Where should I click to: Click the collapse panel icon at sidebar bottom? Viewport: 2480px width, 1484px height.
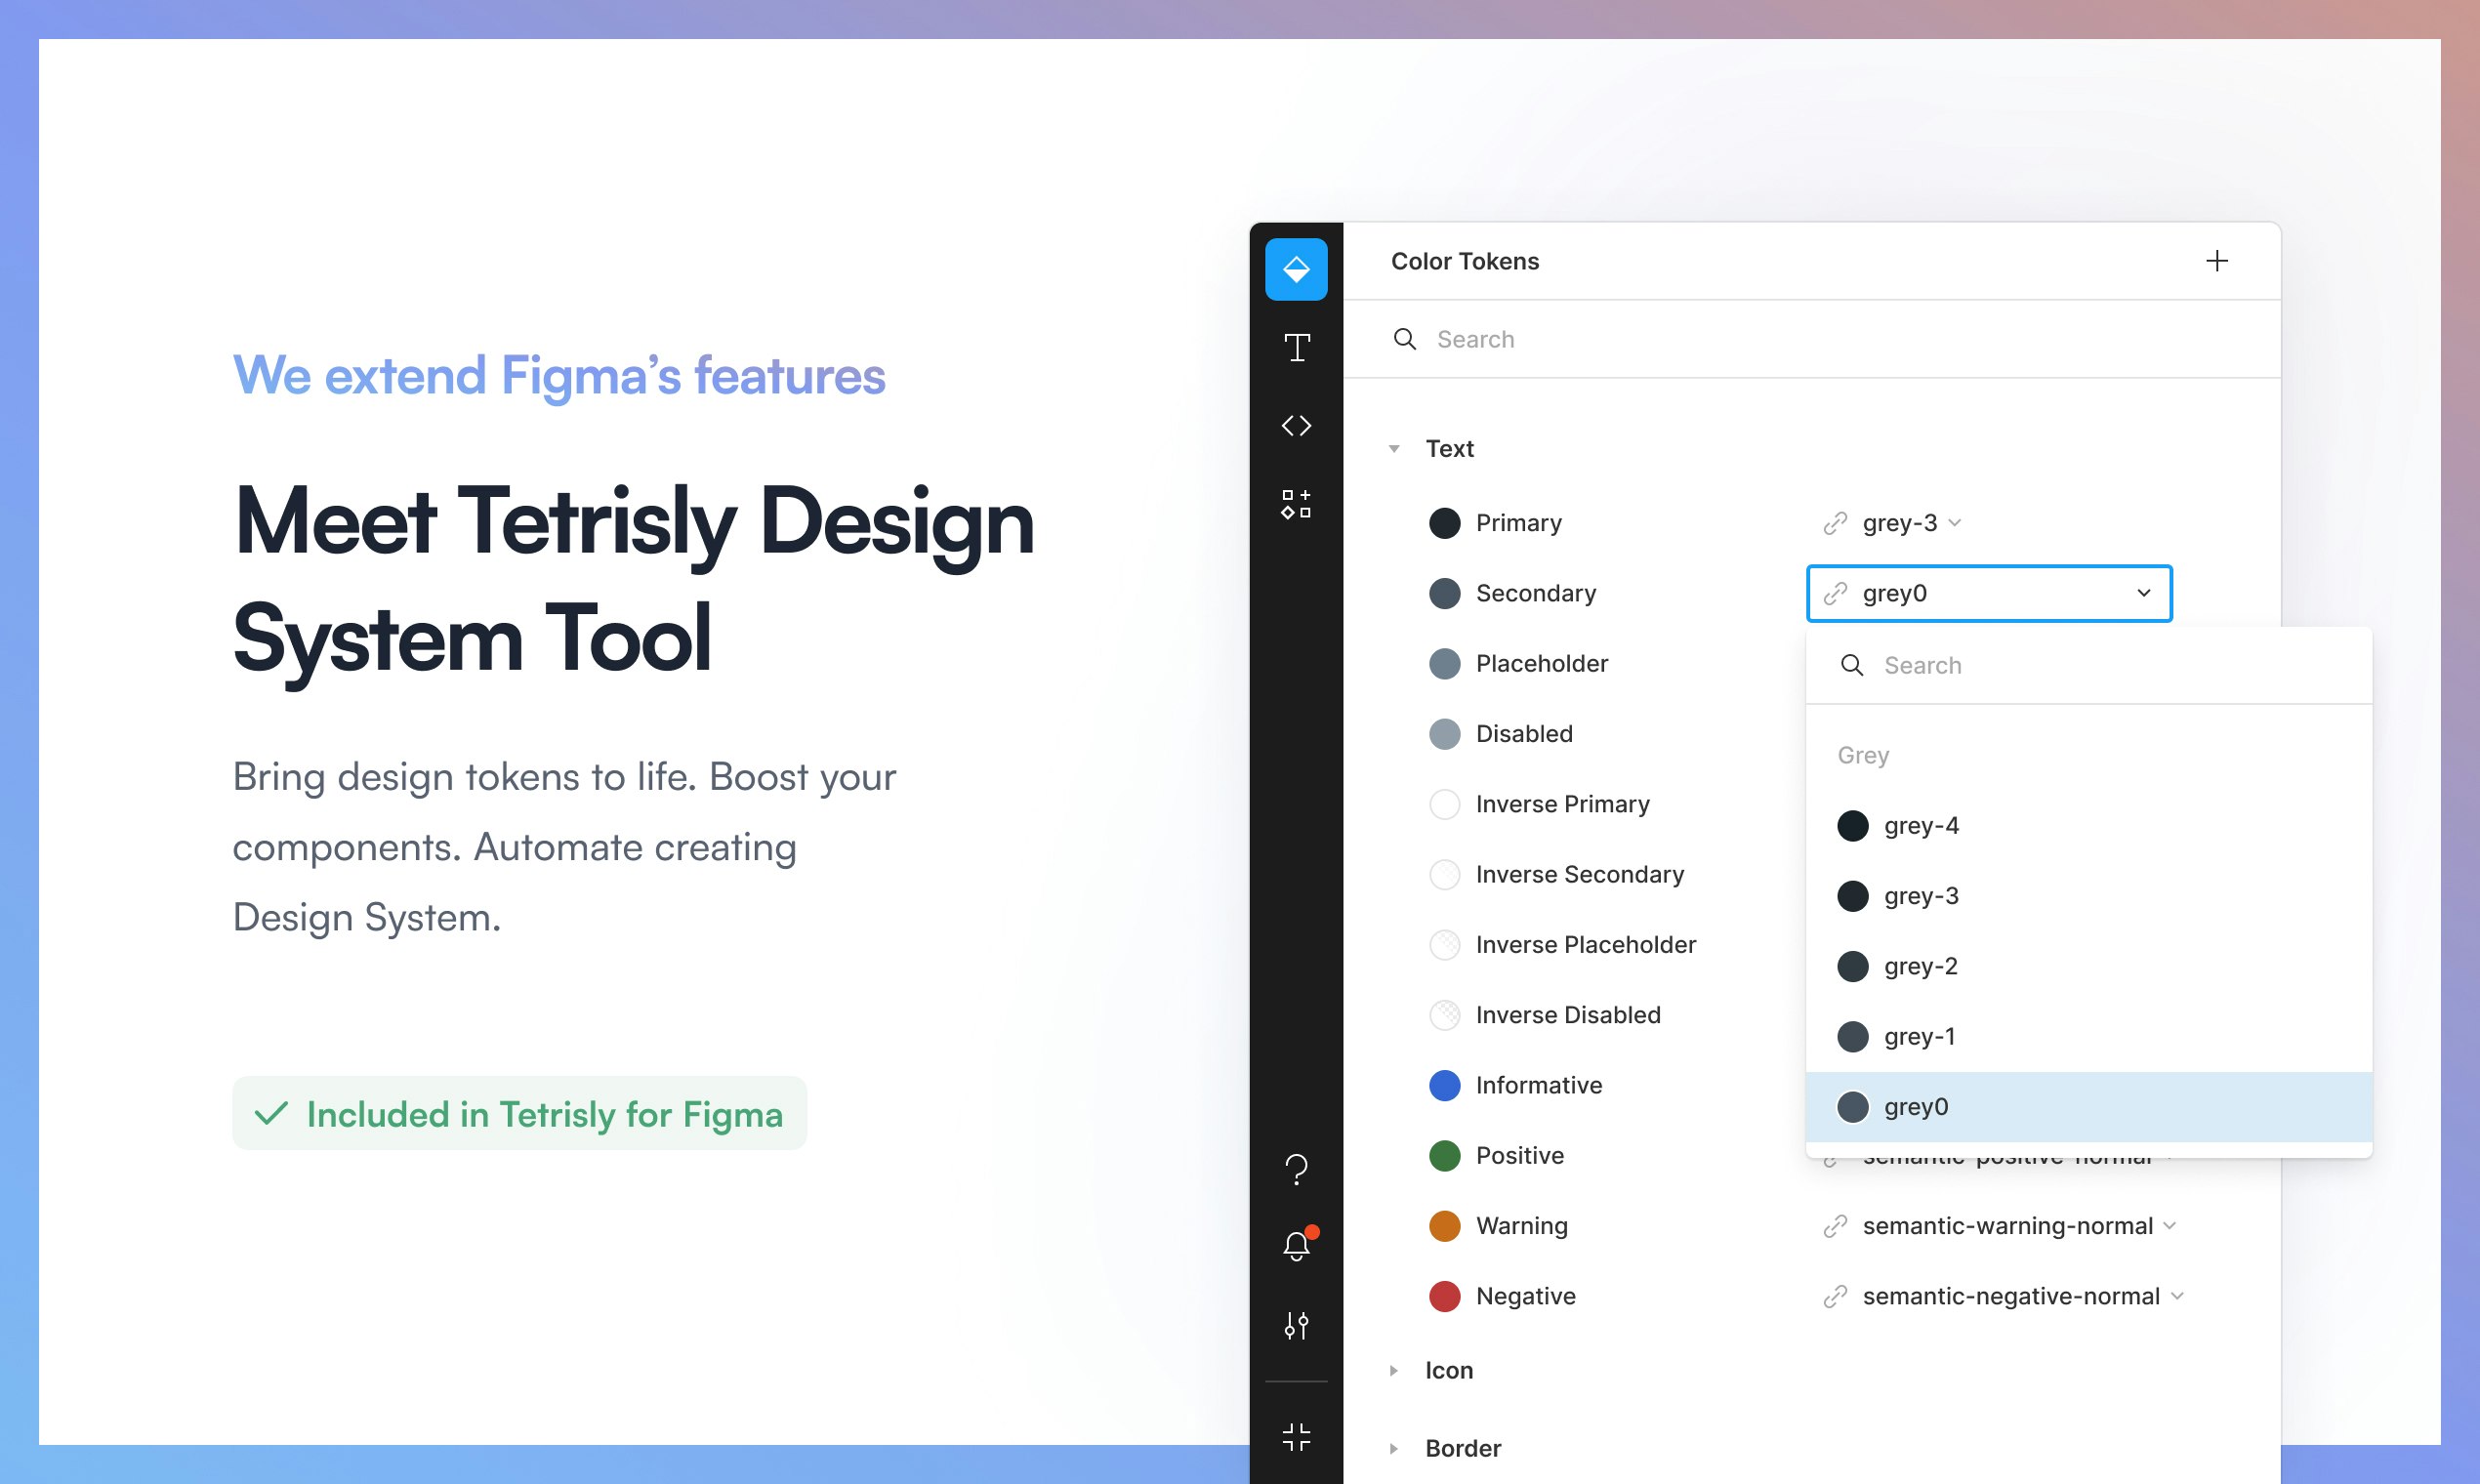1296,1437
